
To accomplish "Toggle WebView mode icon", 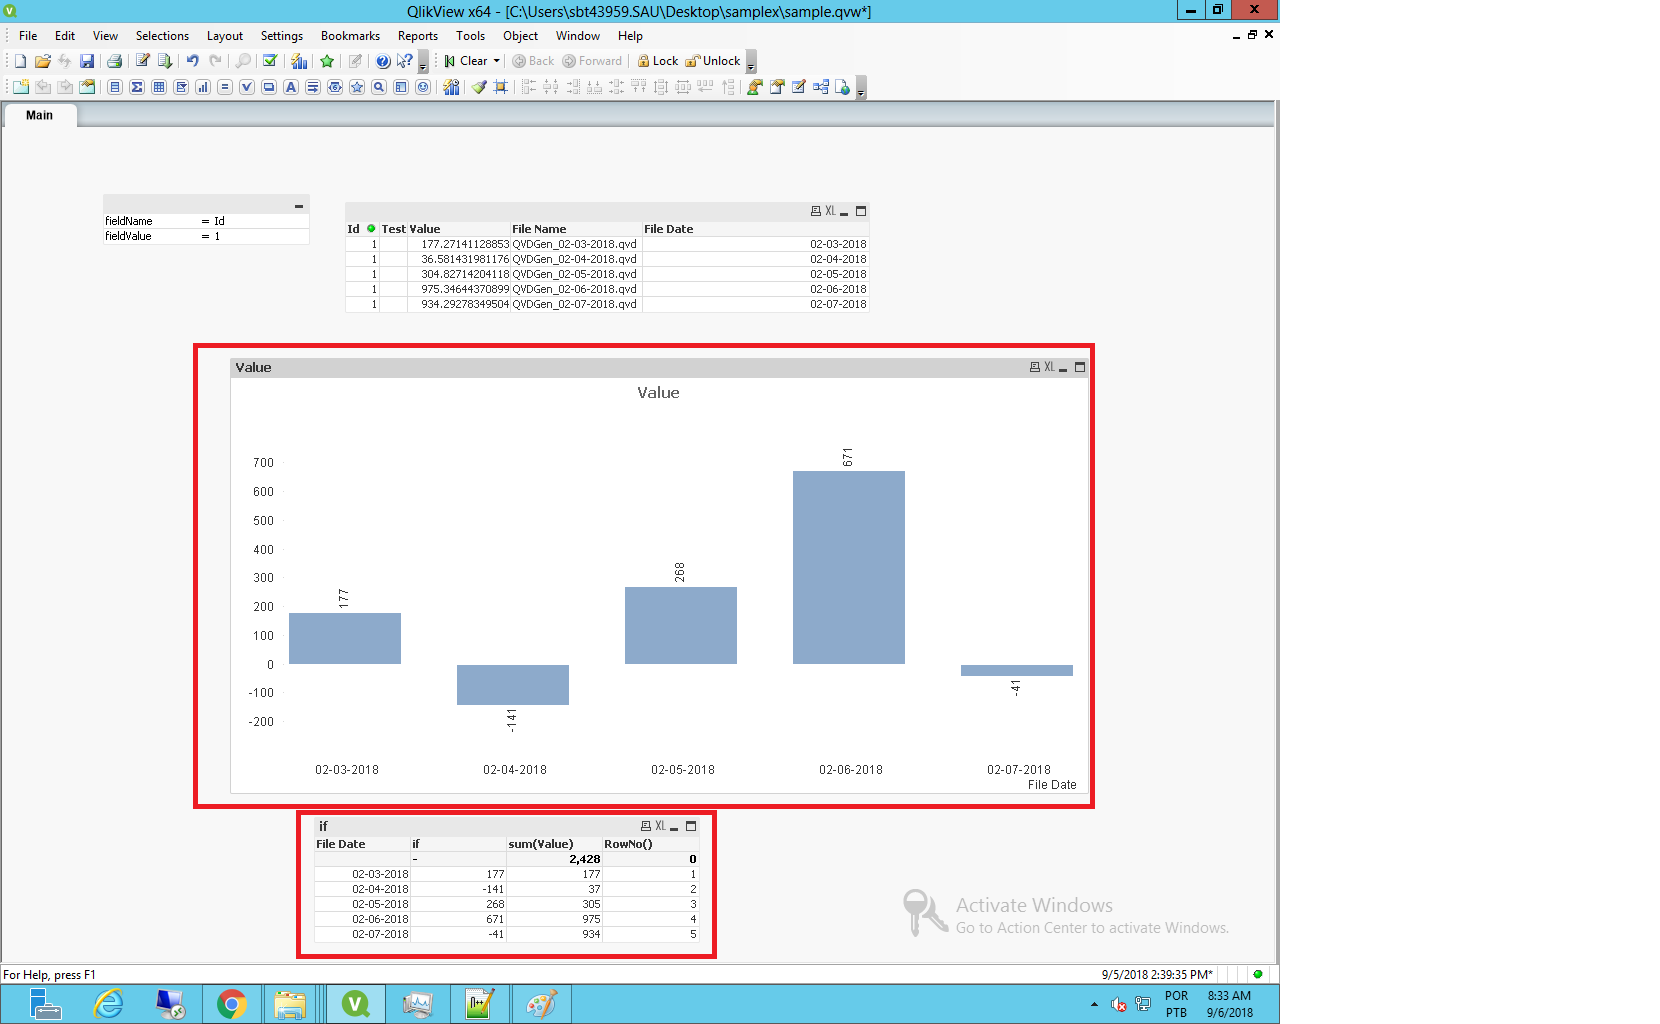I will (x=842, y=87).
